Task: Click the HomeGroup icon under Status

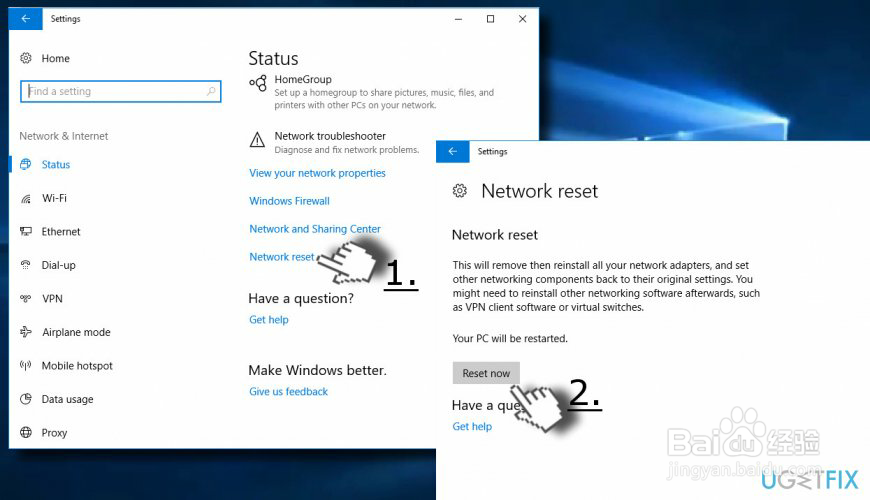Action: click(258, 83)
